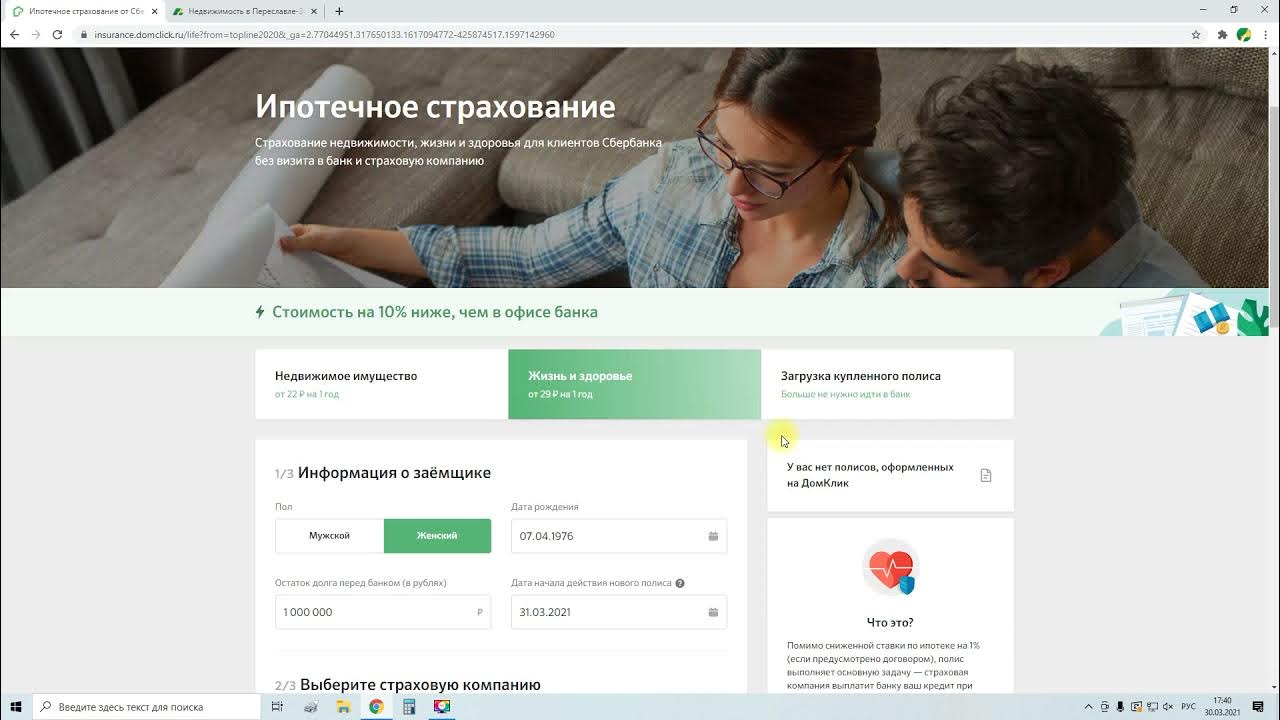The width and height of the screenshot is (1280, 720).
Task: Open the Windows notification center
Action: [x=1258, y=707]
